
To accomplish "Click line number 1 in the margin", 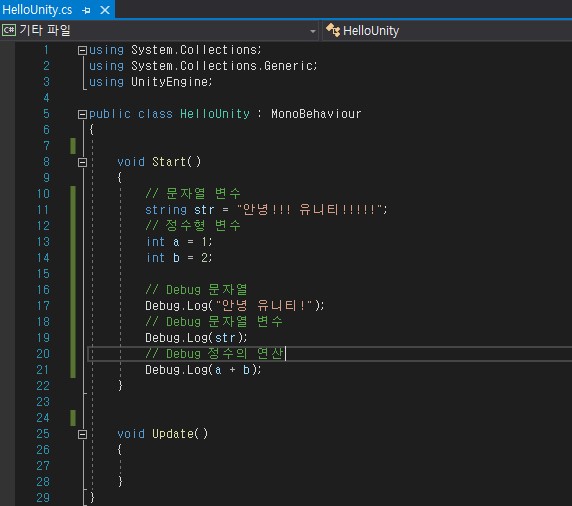I will [x=46, y=50].
